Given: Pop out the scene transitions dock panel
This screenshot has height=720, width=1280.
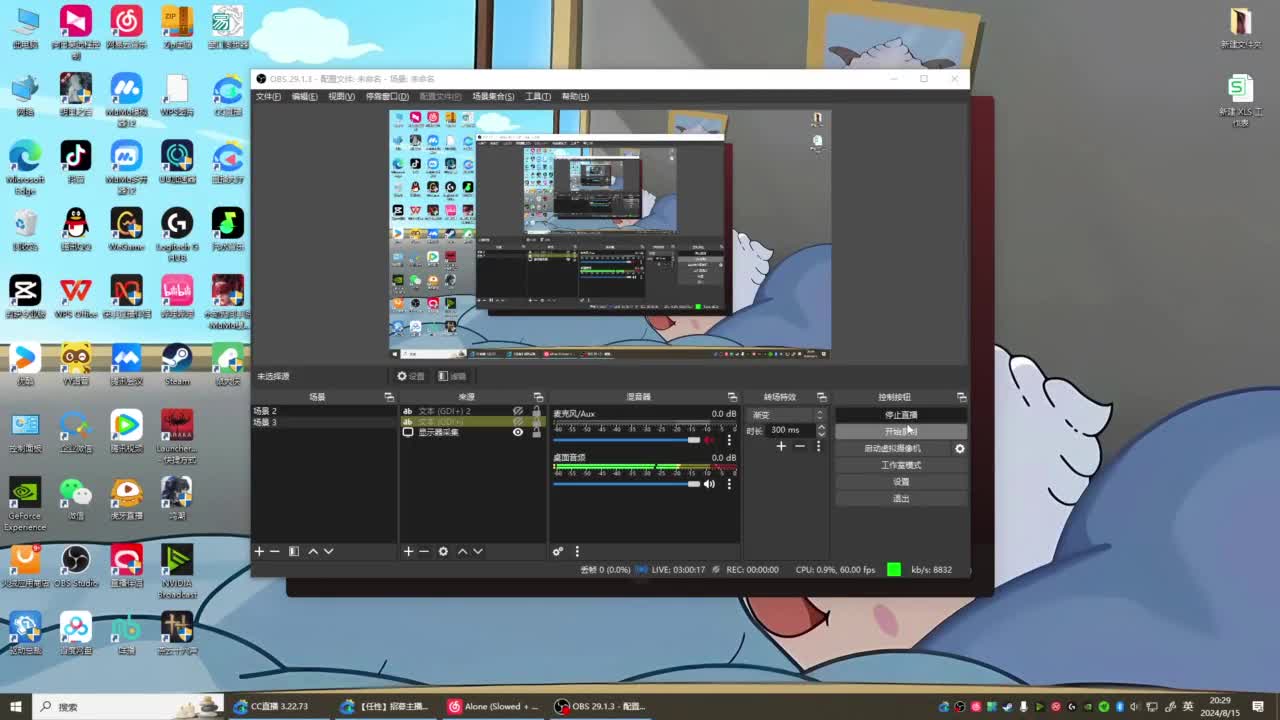Looking at the screenshot, I should 822,397.
